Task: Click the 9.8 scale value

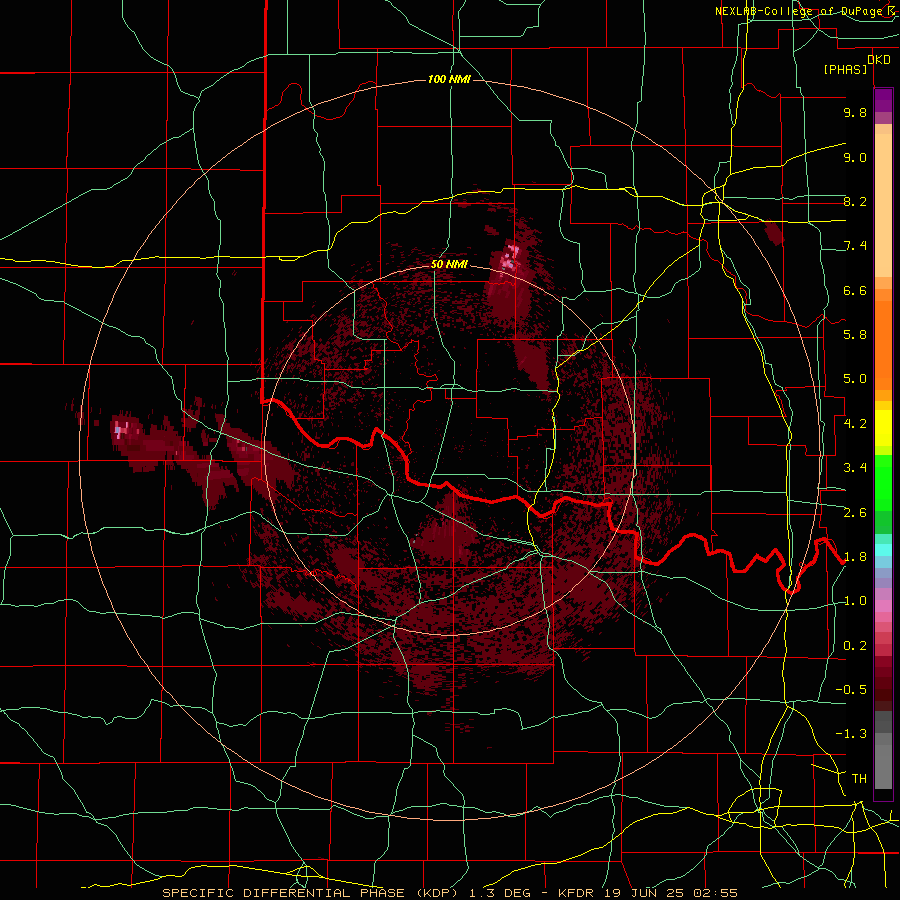Action: point(855,112)
